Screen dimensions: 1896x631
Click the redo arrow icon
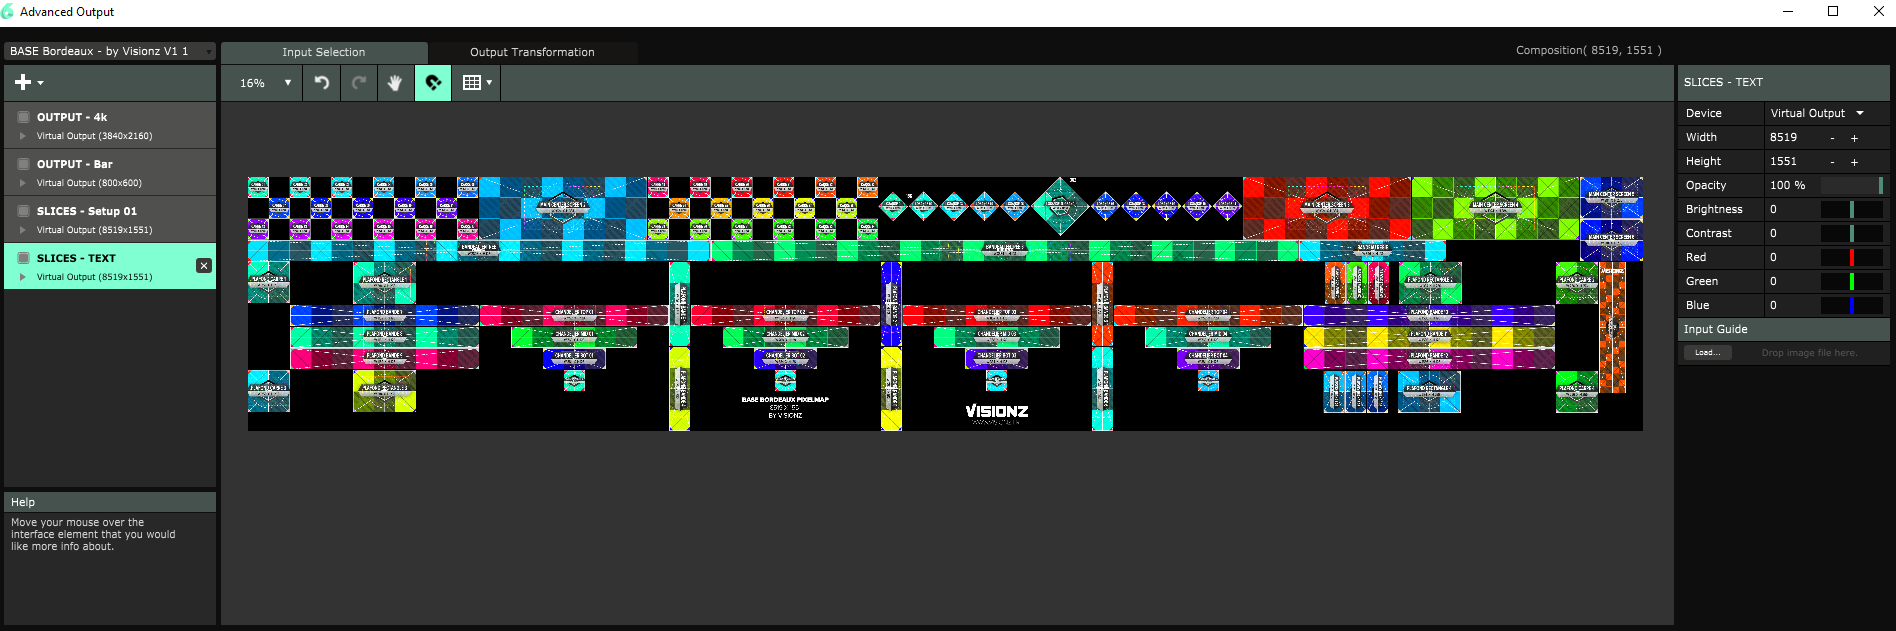[x=359, y=83]
